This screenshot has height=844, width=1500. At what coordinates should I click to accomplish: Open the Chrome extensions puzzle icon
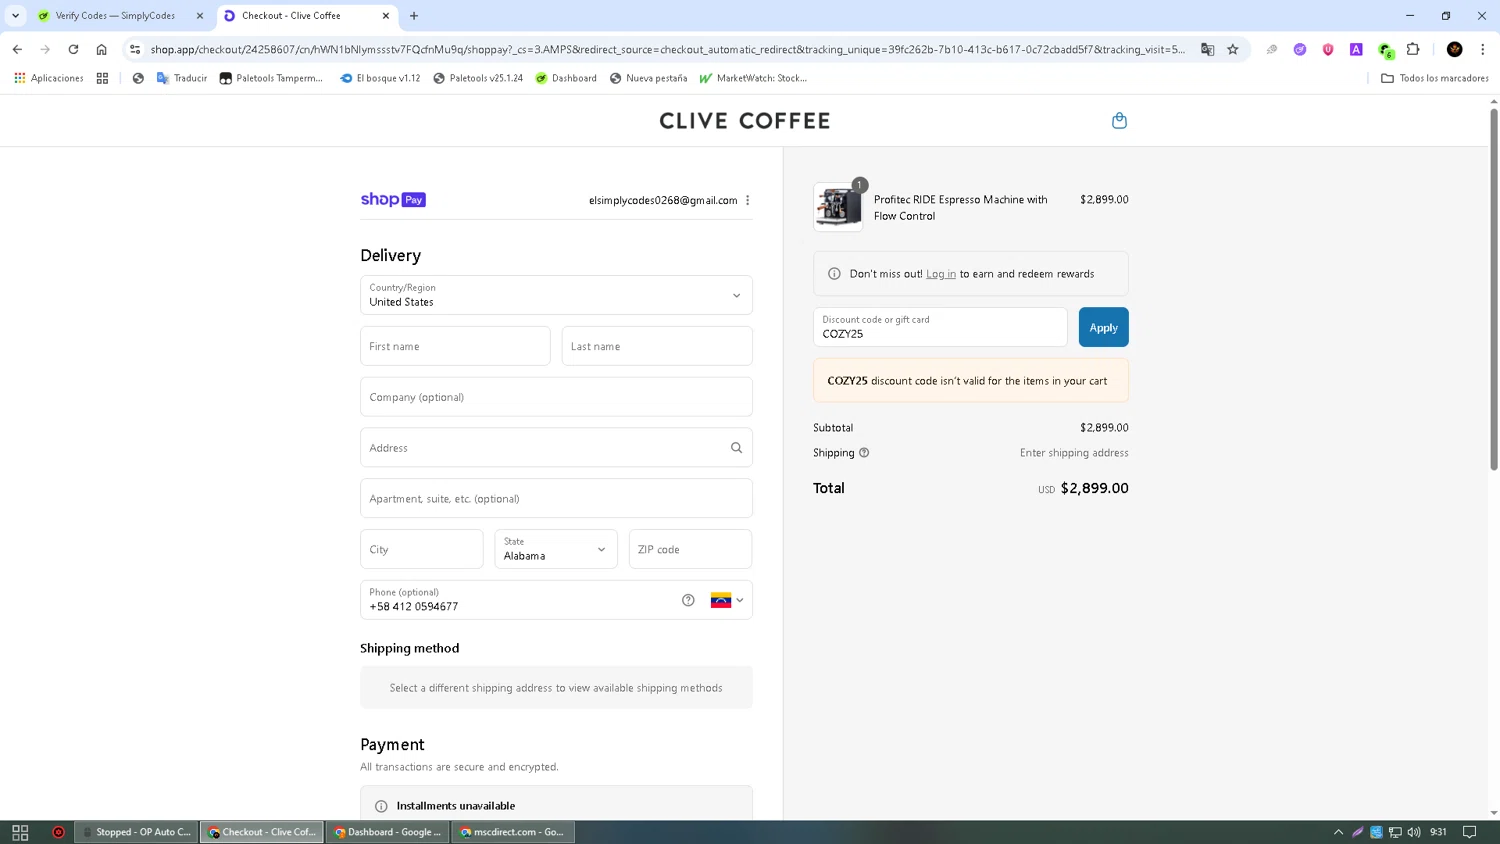point(1413,49)
